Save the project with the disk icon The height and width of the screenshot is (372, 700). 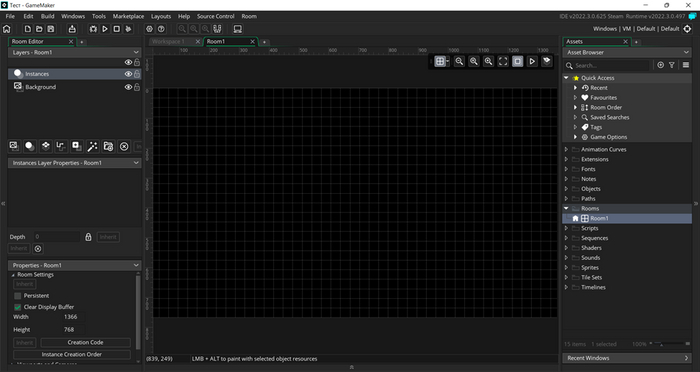click(x=51, y=29)
